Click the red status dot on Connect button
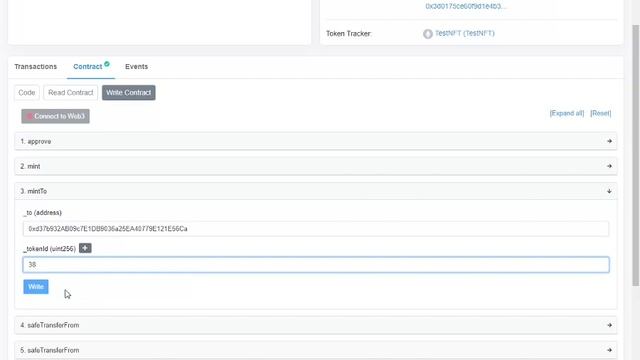The height and width of the screenshot is (360, 640). [x=29, y=116]
